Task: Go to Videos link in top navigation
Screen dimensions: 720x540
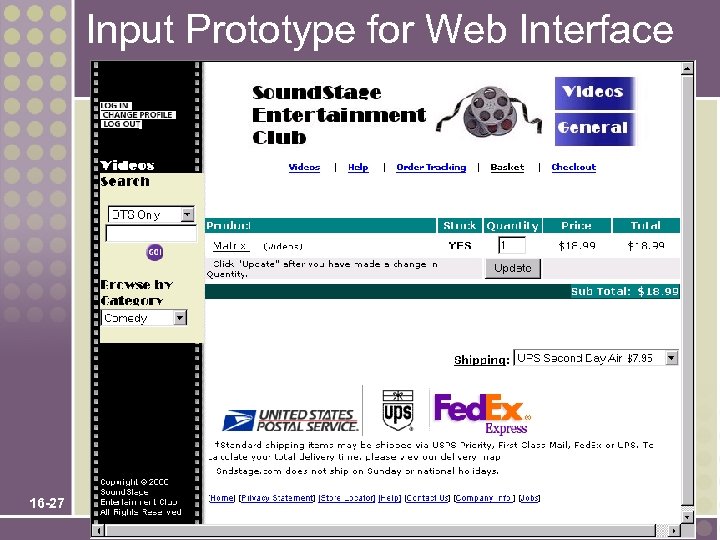Action: (x=304, y=167)
